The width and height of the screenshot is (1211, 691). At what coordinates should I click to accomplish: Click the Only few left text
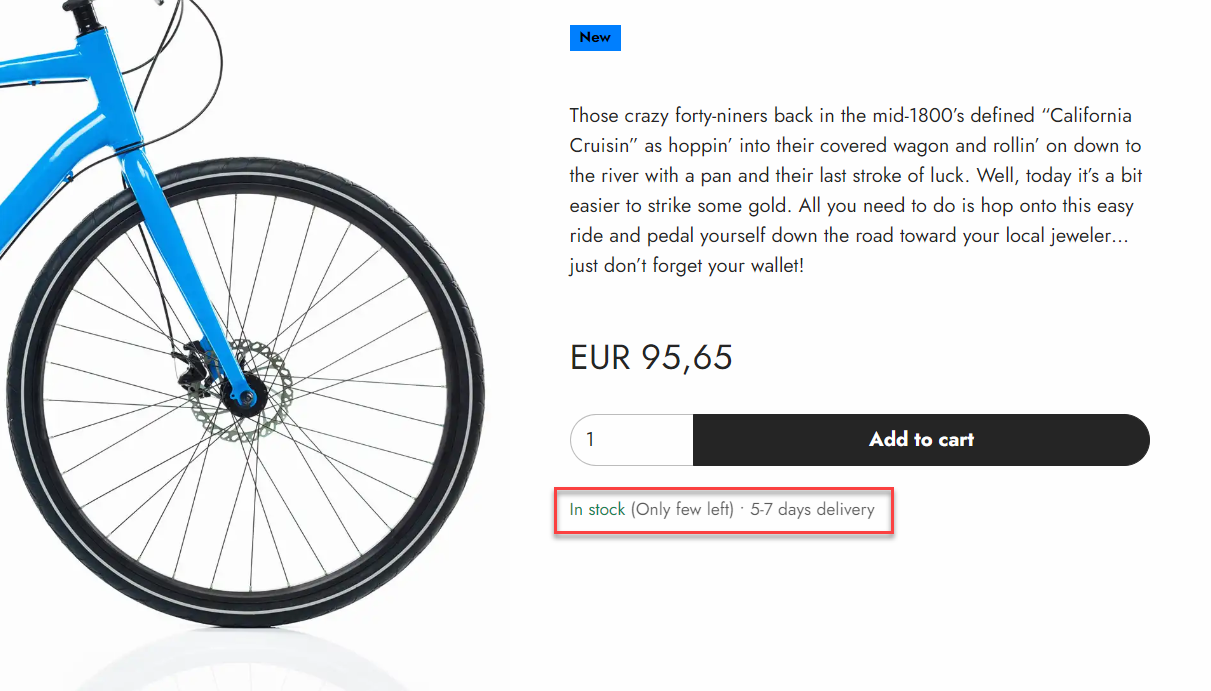[x=682, y=510]
